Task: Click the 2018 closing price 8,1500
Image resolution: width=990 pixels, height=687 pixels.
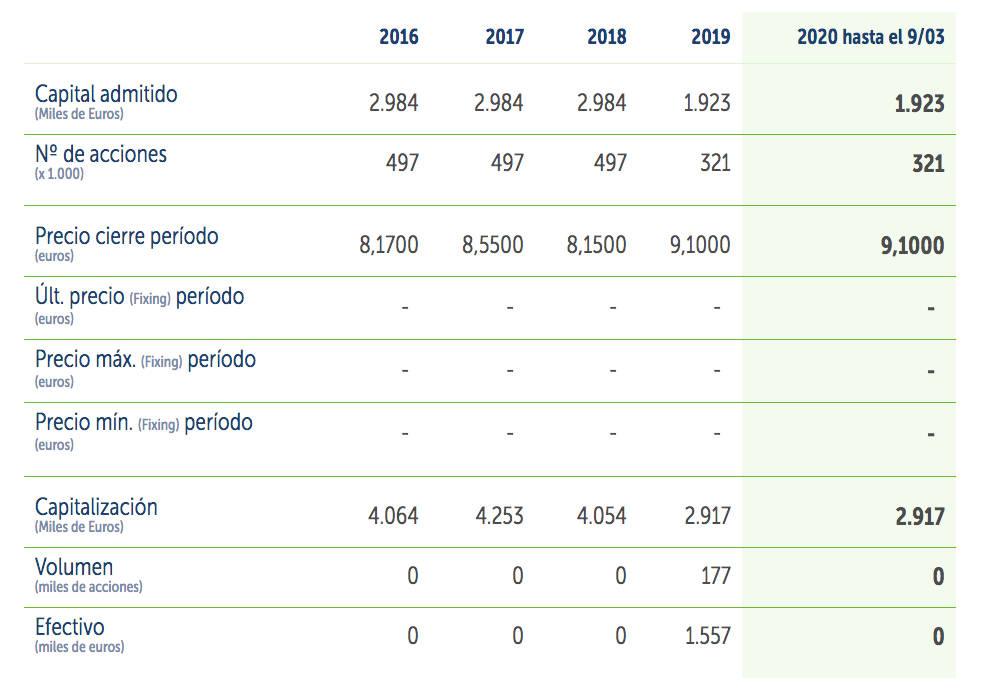Action: (596, 245)
